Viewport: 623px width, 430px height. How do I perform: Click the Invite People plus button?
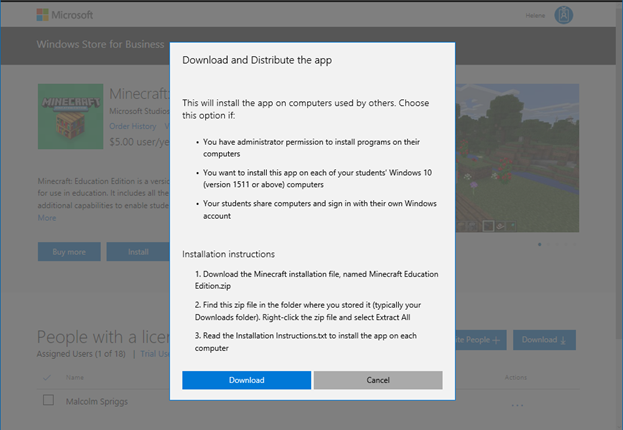click(x=481, y=340)
